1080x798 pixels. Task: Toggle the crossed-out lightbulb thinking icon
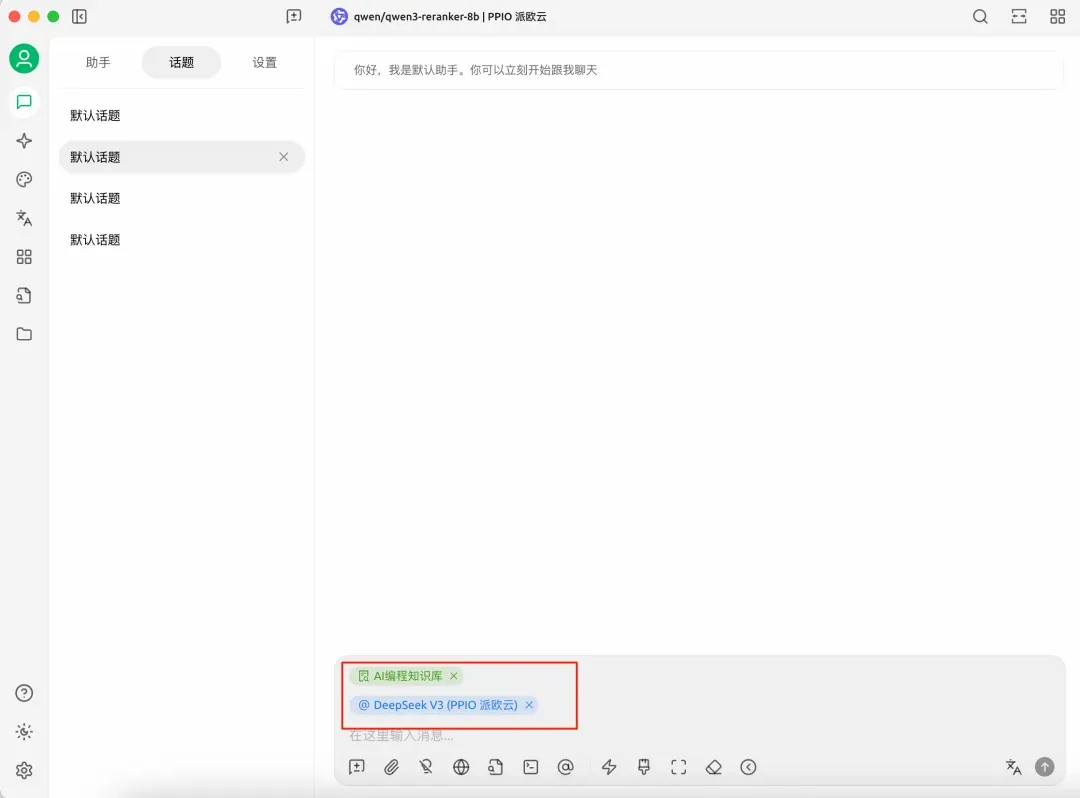pyautogui.click(x=426, y=767)
